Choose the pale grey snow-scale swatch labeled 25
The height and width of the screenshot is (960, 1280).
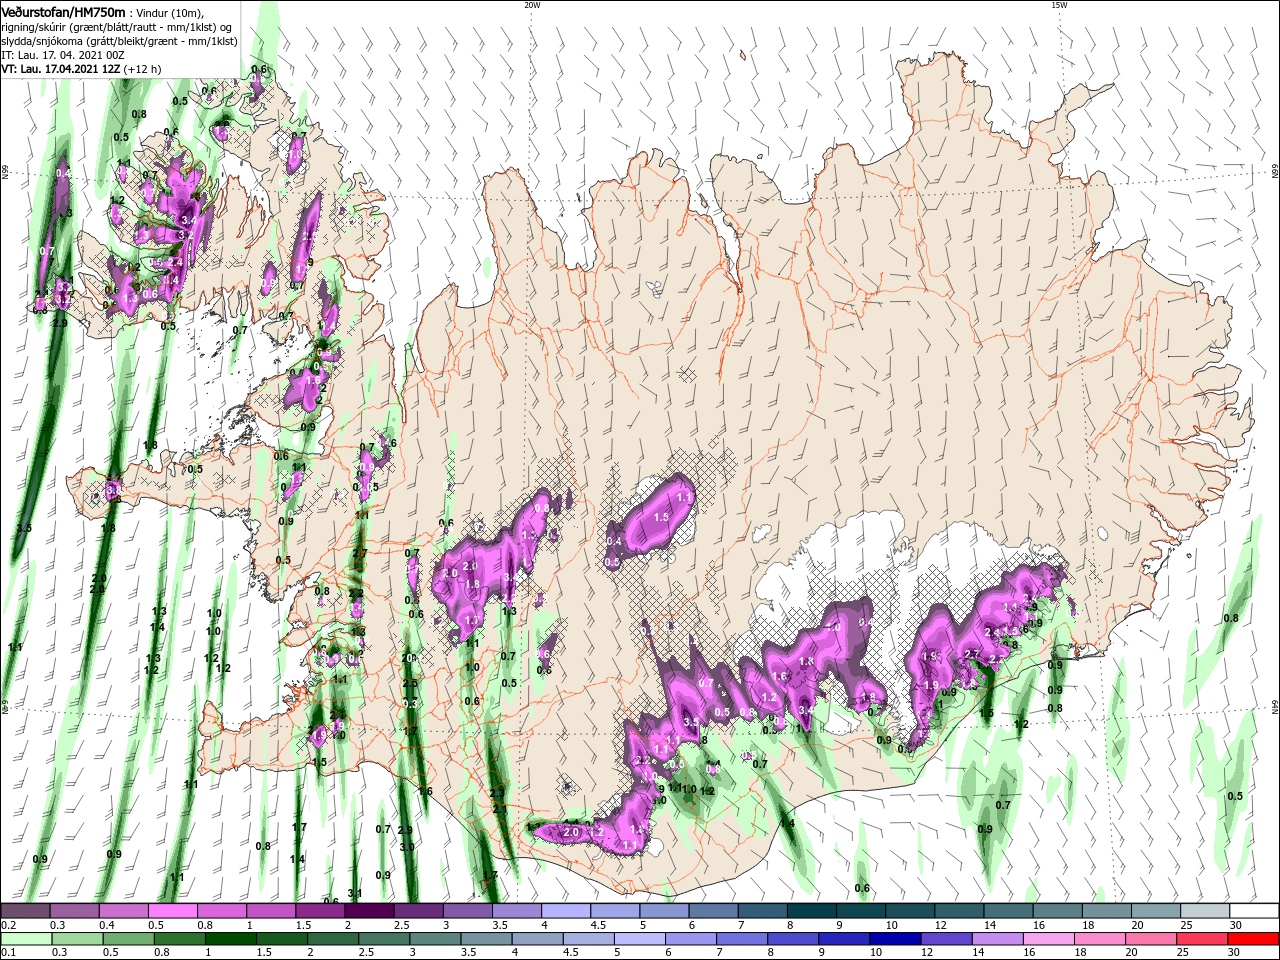pos(1205,912)
